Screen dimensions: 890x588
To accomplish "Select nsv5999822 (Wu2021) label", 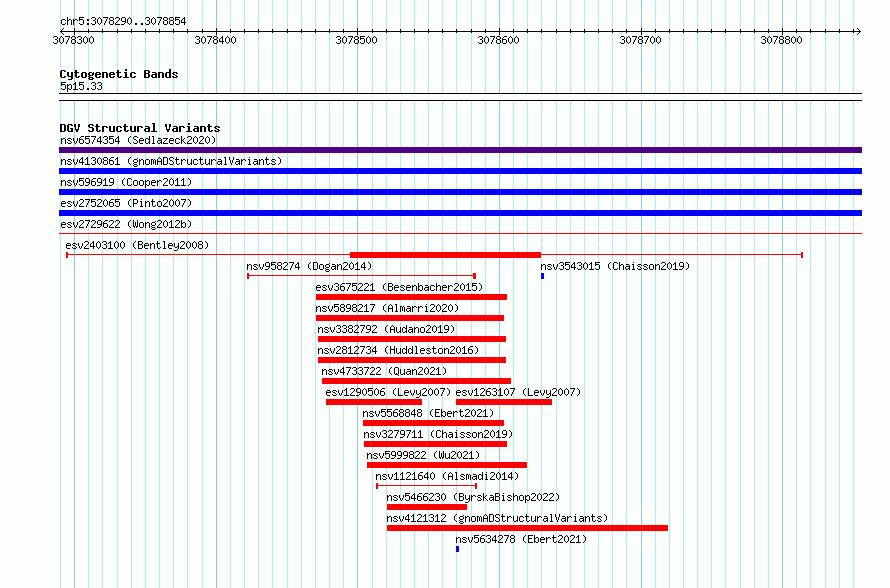I will [423, 455].
